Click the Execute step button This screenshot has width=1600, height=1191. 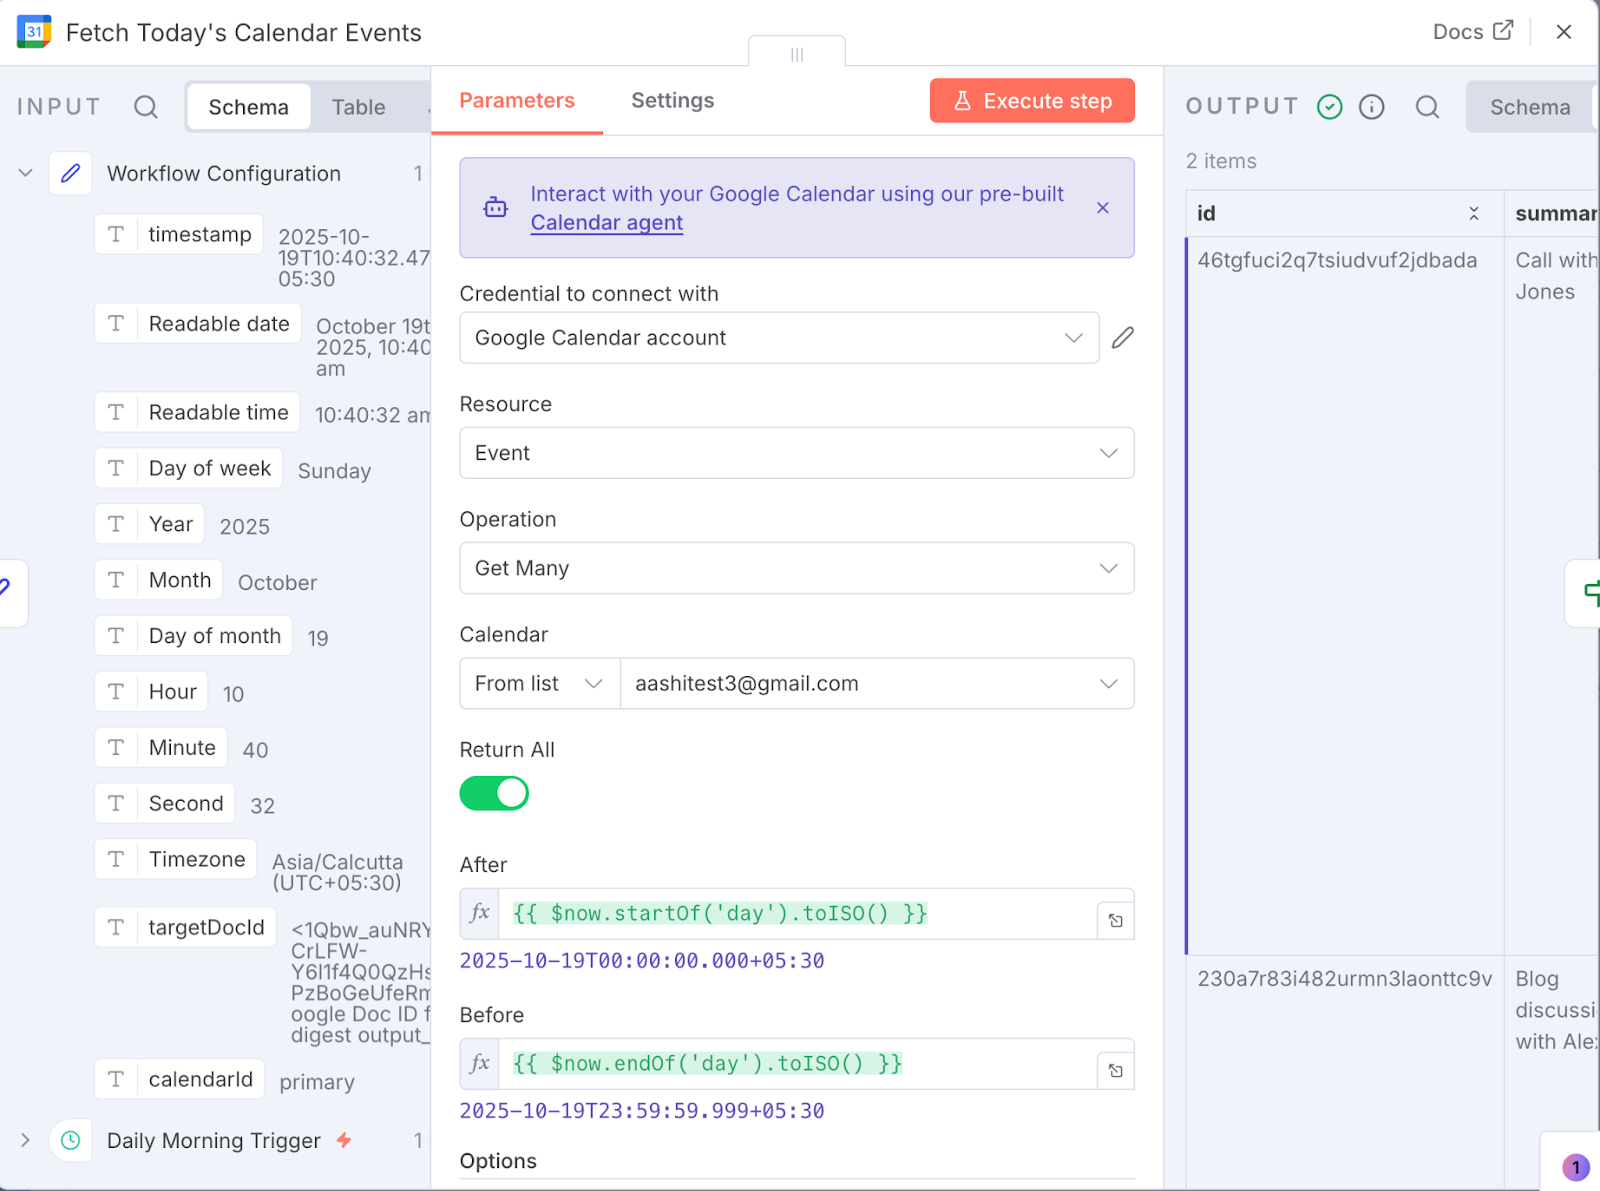click(x=1031, y=100)
